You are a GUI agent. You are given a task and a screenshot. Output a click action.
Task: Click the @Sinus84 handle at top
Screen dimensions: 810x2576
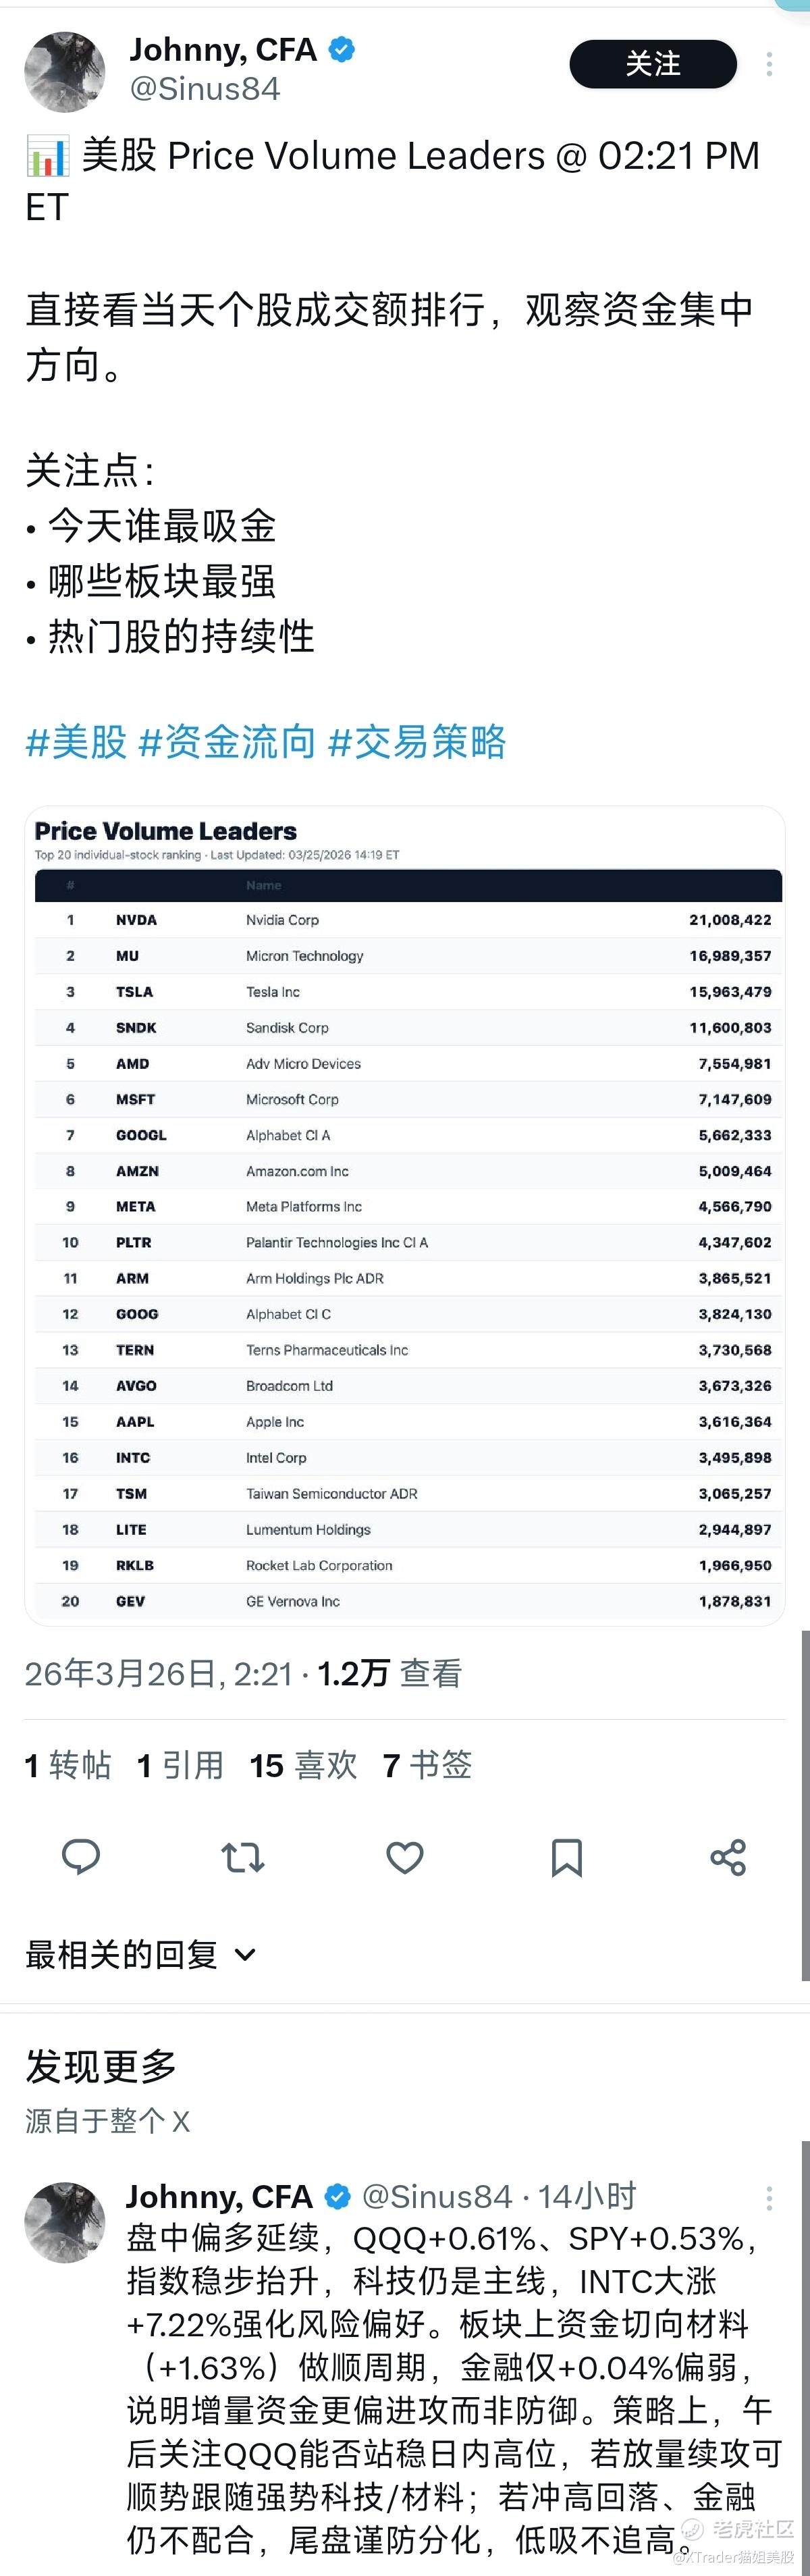205,89
